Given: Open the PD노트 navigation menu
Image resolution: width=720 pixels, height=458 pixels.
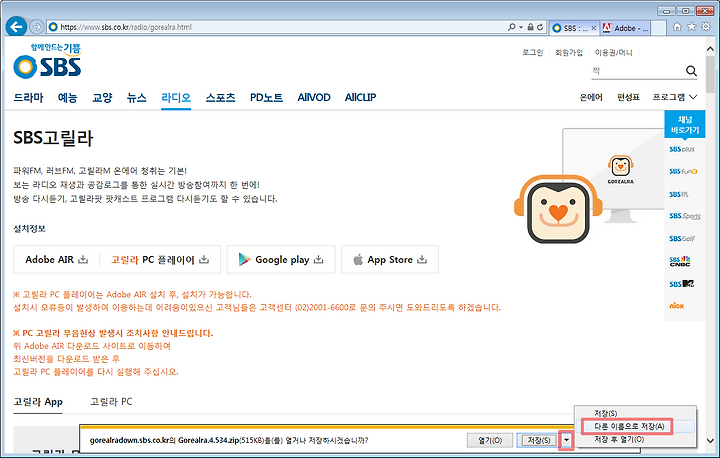Looking at the screenshot, I should click(266, 97).
